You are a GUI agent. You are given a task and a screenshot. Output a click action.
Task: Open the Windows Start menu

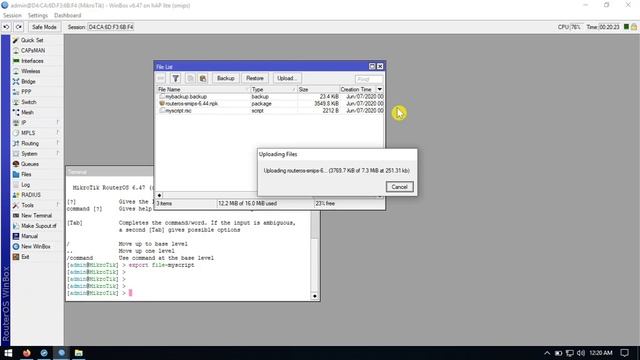[x=8, y=353]
